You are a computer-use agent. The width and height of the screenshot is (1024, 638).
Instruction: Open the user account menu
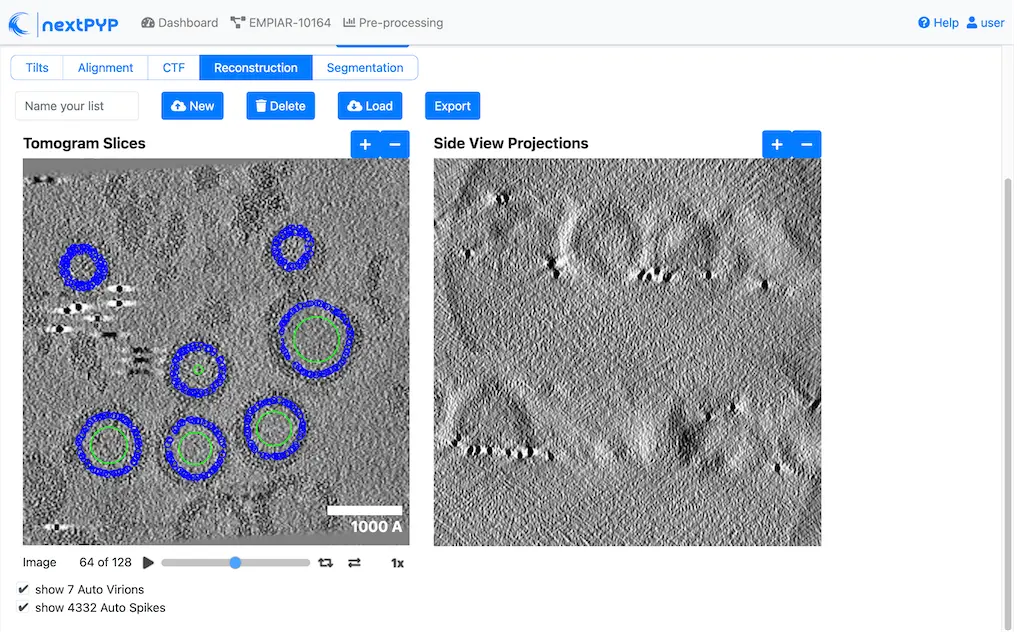tap(985, 23)
